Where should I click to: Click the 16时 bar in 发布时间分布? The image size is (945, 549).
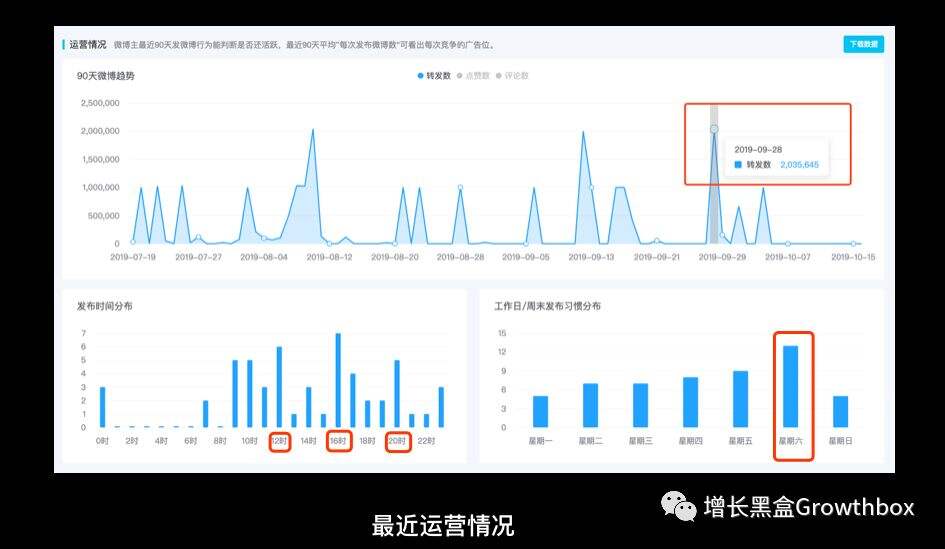(338, 380)
